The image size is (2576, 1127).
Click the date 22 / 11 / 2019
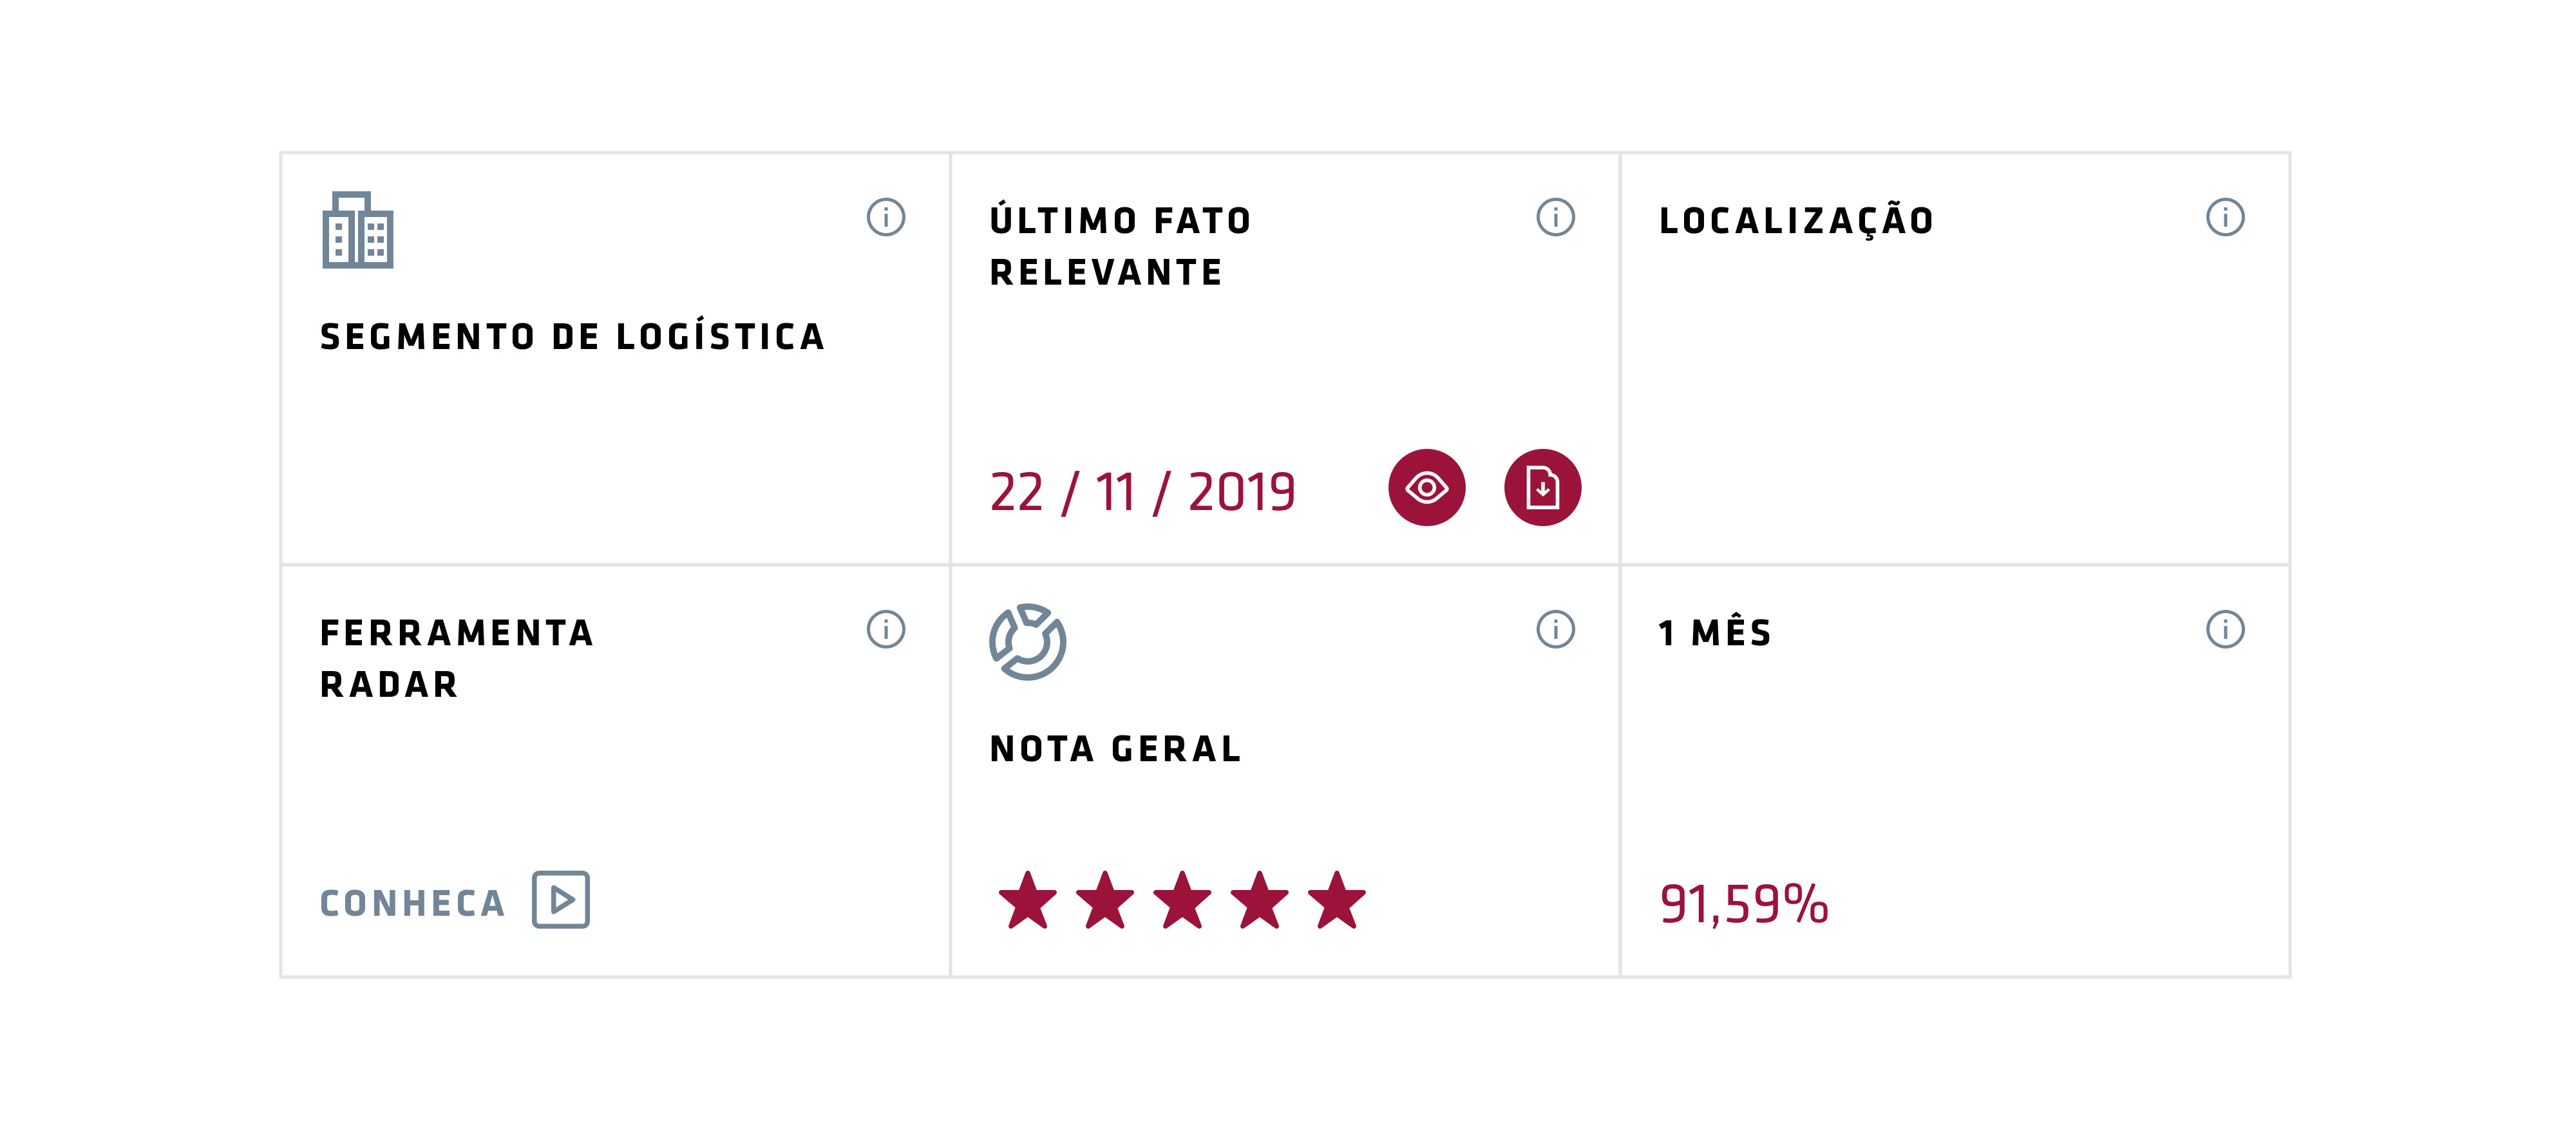pos(1142,492)
